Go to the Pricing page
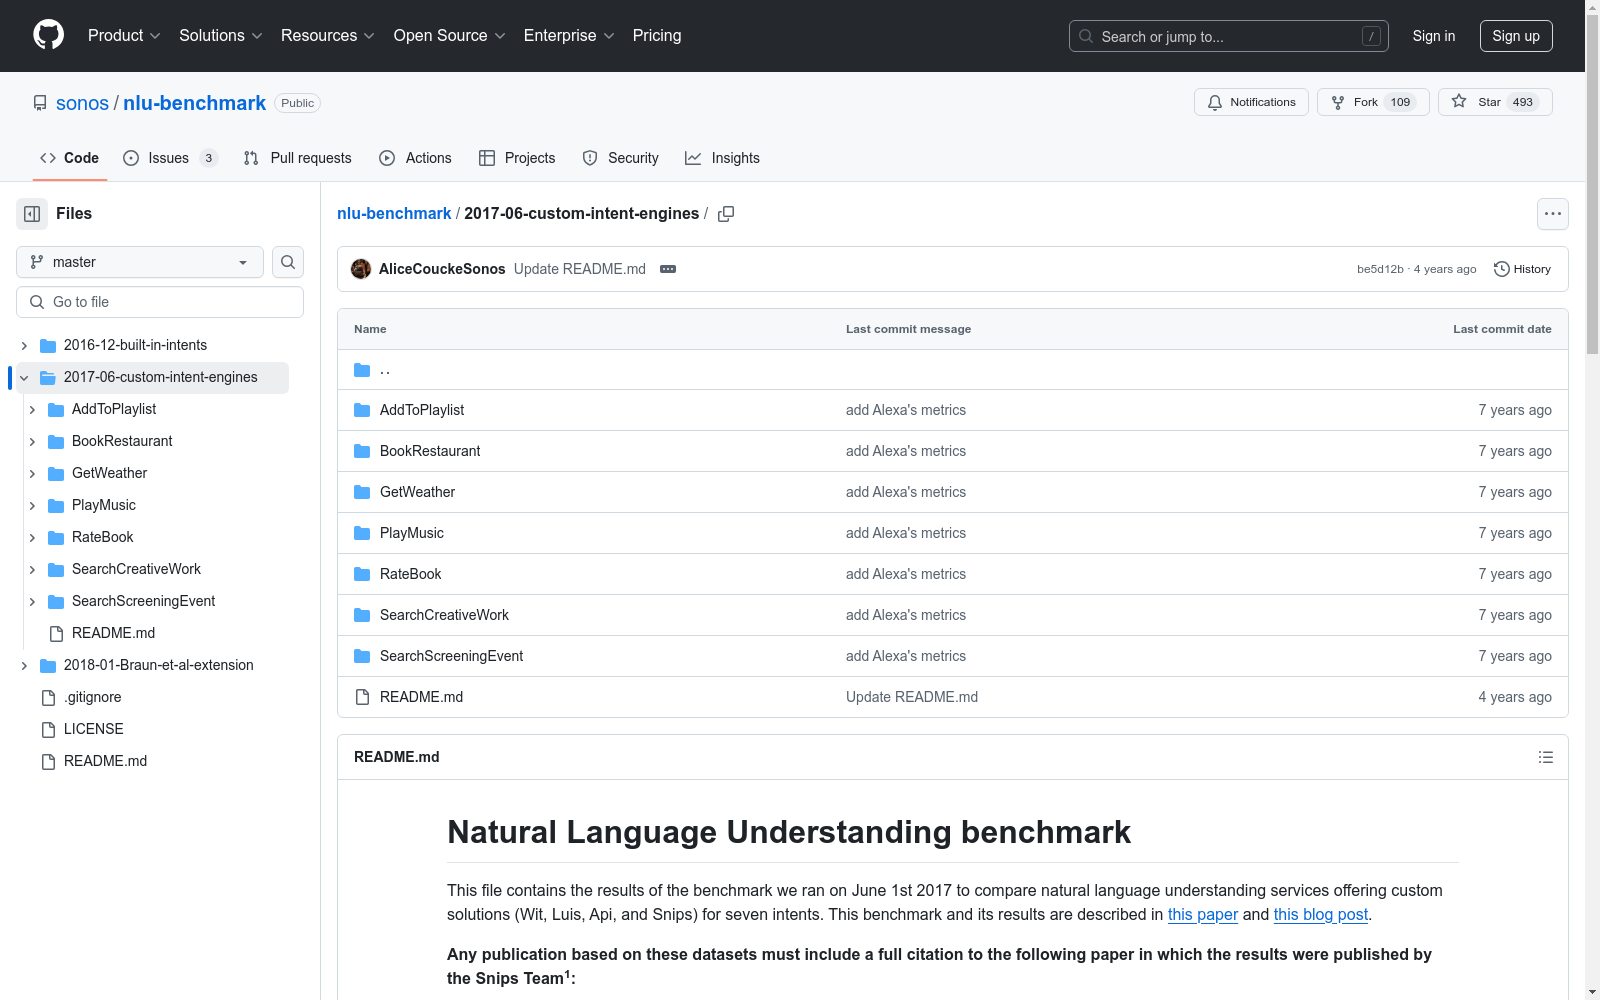1600x1000 pixels. 657,35
